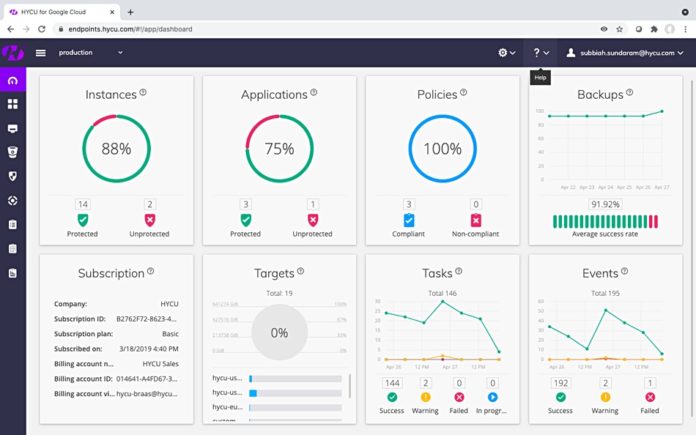Click the 2 unprotected instances count

pyautogui.click(x=150, y=204)
